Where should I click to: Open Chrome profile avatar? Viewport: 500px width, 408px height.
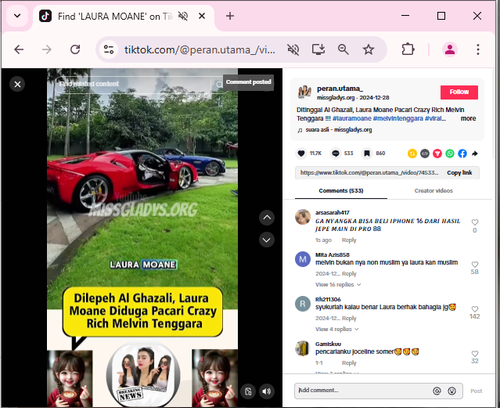450,50
